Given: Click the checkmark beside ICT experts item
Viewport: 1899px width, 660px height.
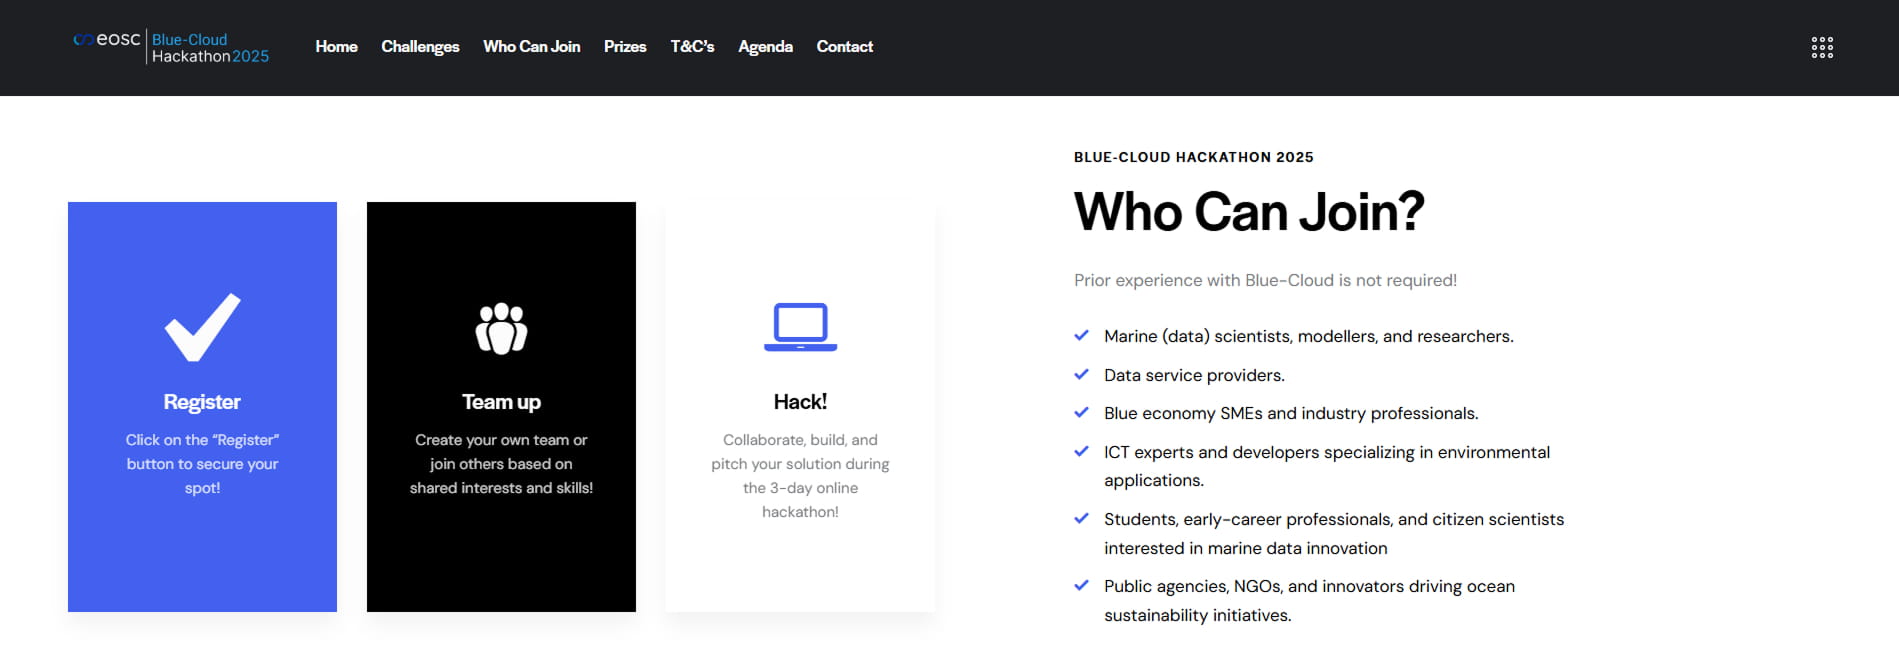Looking at the screenshot, I should tap(1081, 452).
